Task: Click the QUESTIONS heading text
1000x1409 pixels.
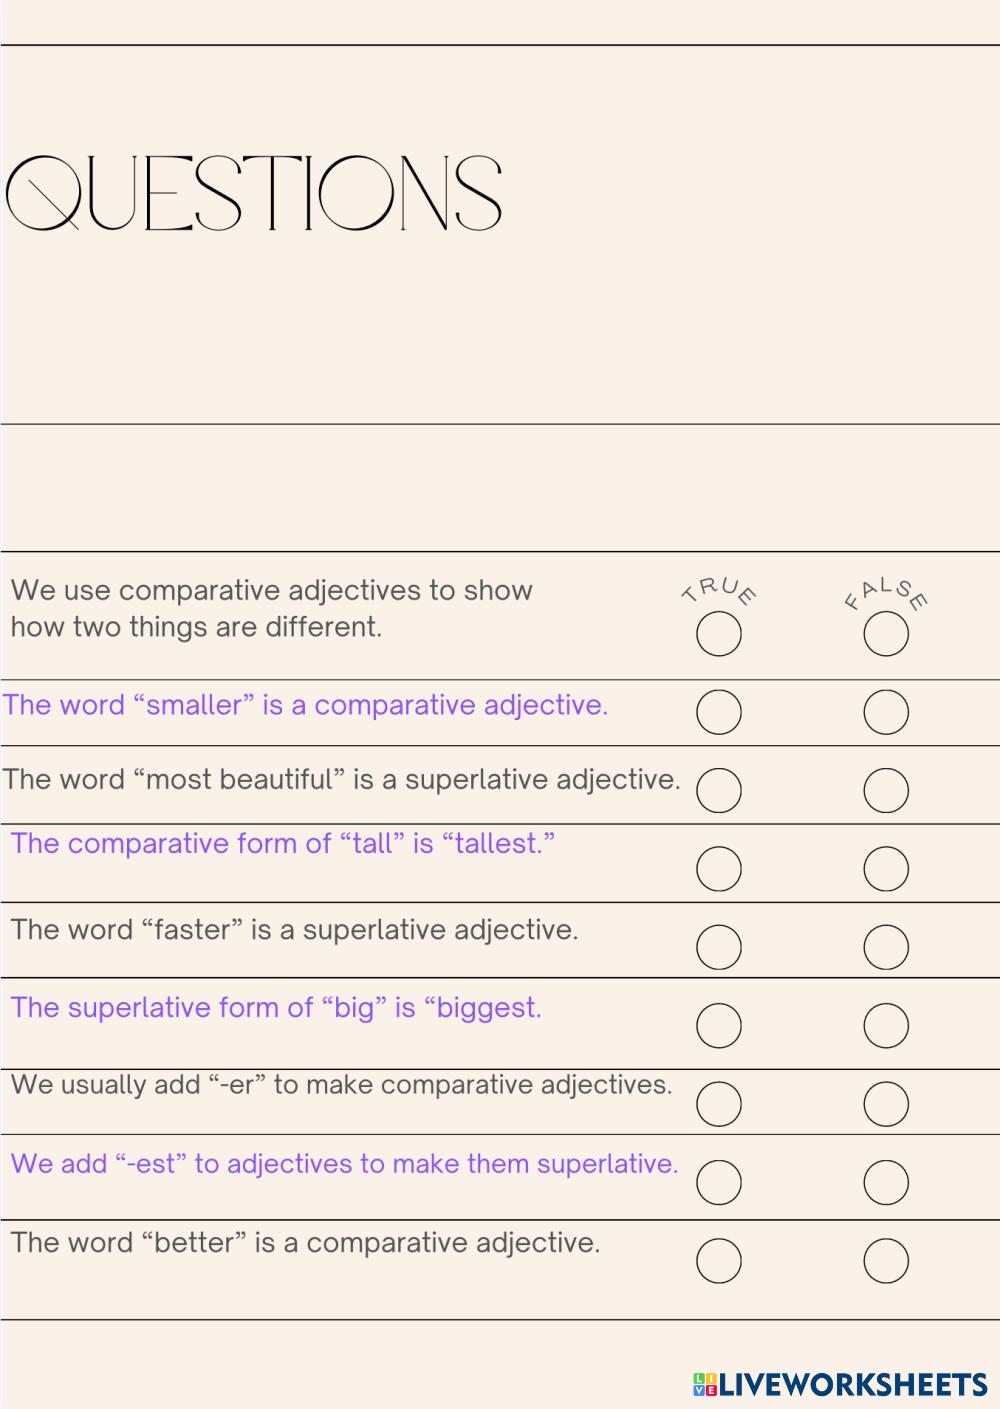Action: pos(254,193)
